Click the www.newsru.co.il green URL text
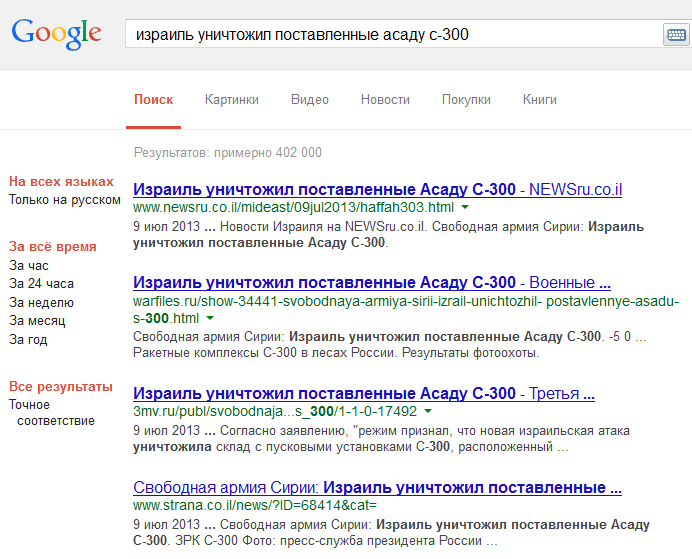 (293, 207)
